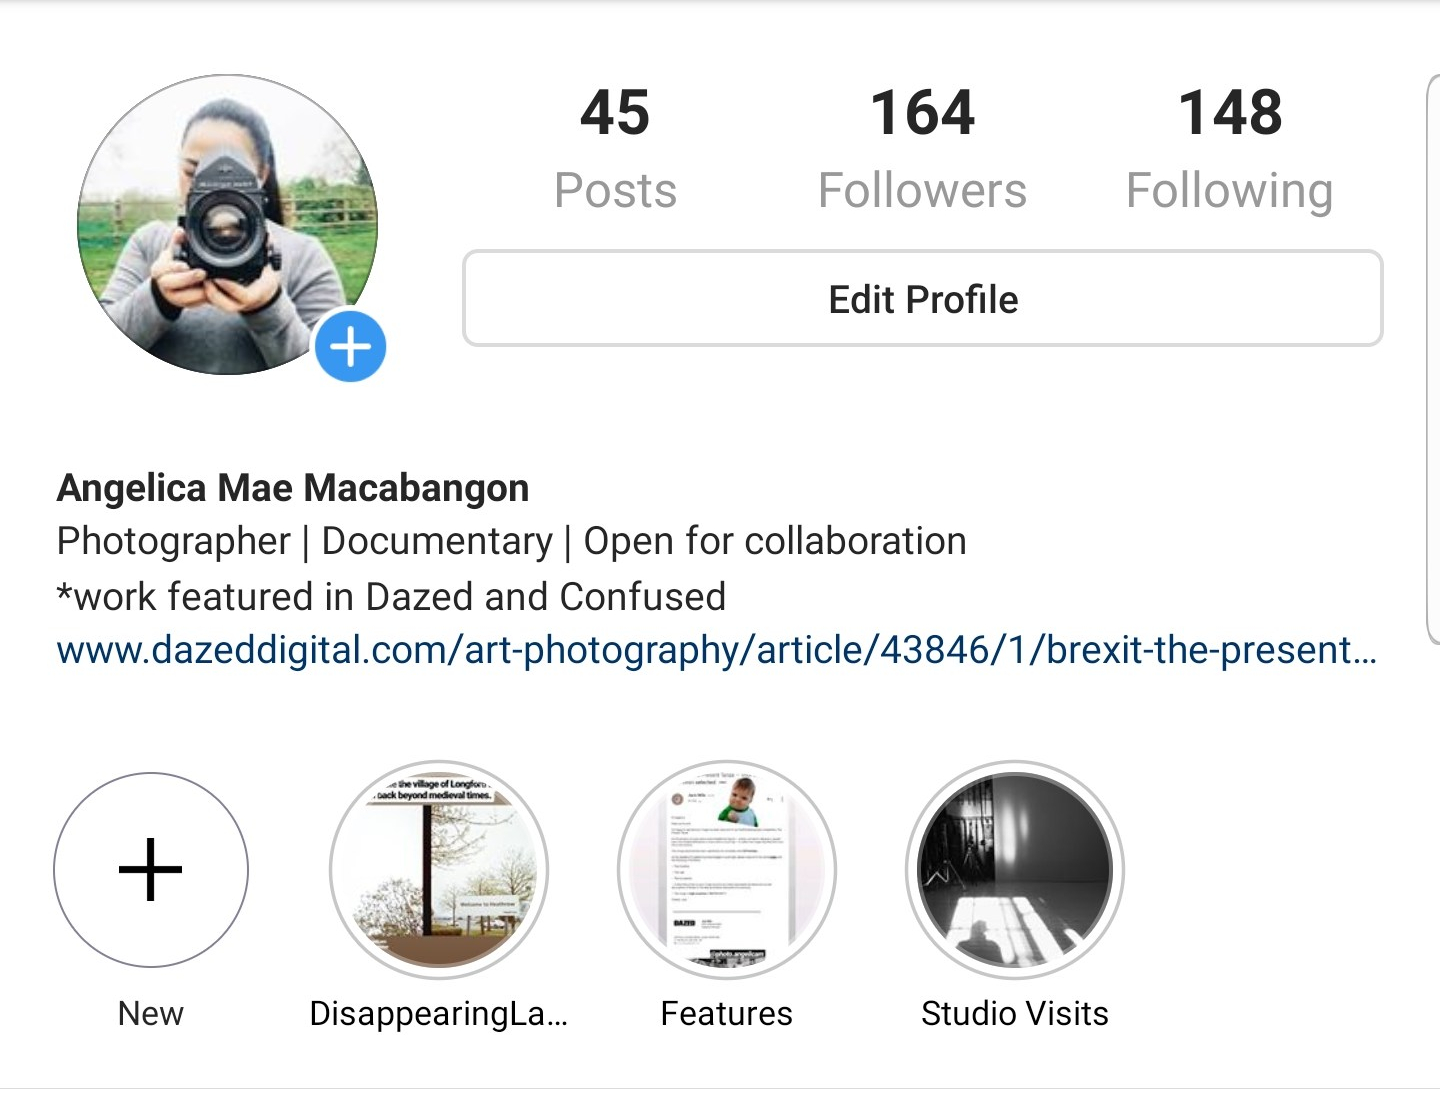The height and width of the screenshot is (1098, 1440).
Task: Click the Edit Profile button
Action: [923, 299]
